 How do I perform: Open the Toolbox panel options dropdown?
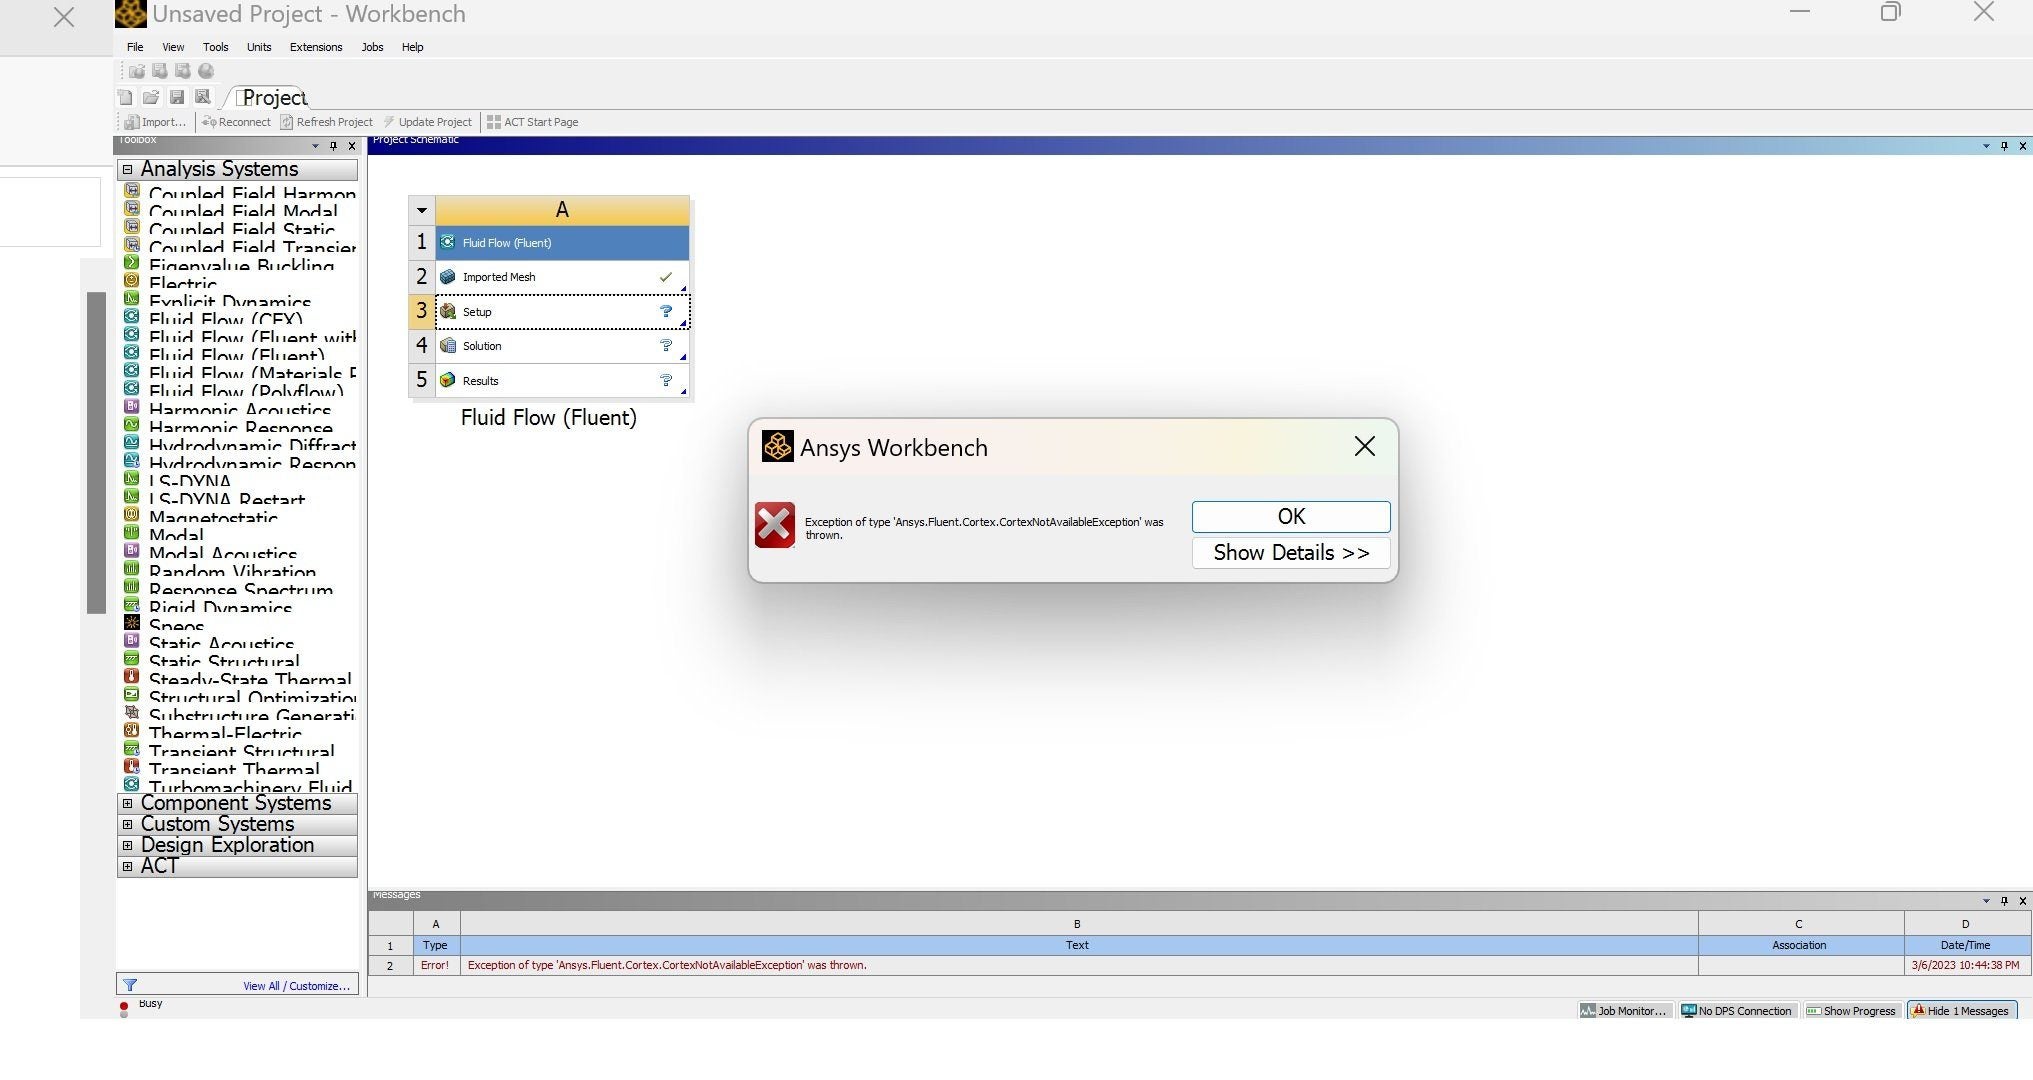click(x=315, y=146)
